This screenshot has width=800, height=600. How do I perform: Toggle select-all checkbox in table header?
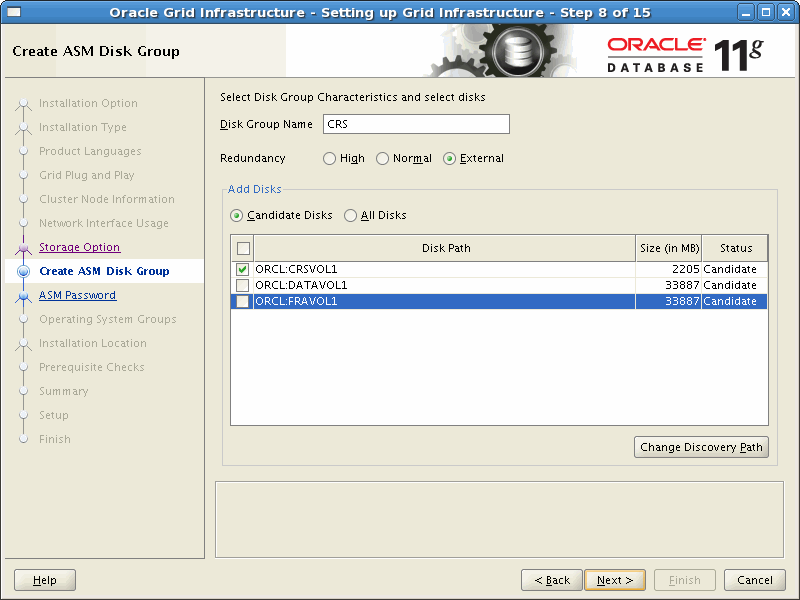click(243, 248)
